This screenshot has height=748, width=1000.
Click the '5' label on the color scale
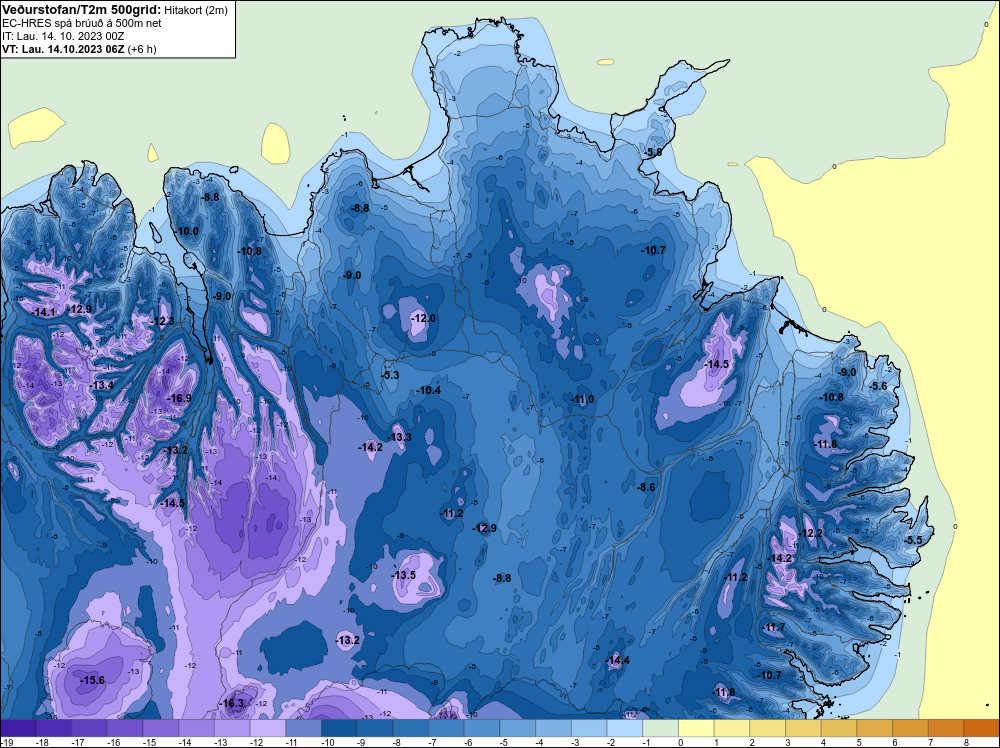point(859,742)
